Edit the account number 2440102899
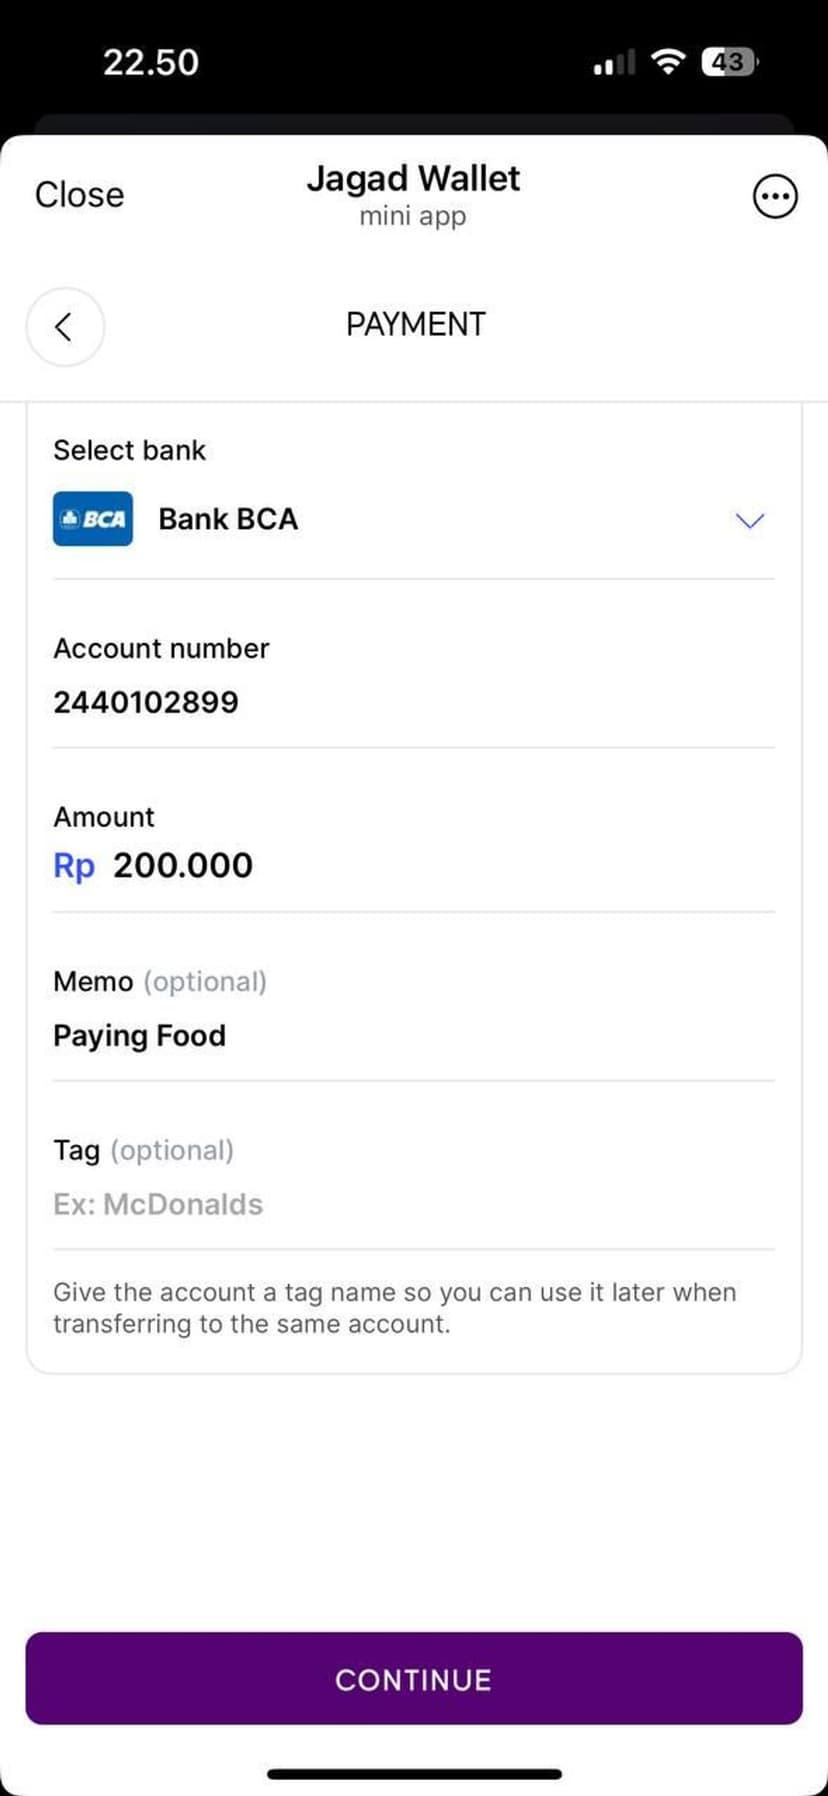Screen dimensions: 828x1796 pos(146,702)
